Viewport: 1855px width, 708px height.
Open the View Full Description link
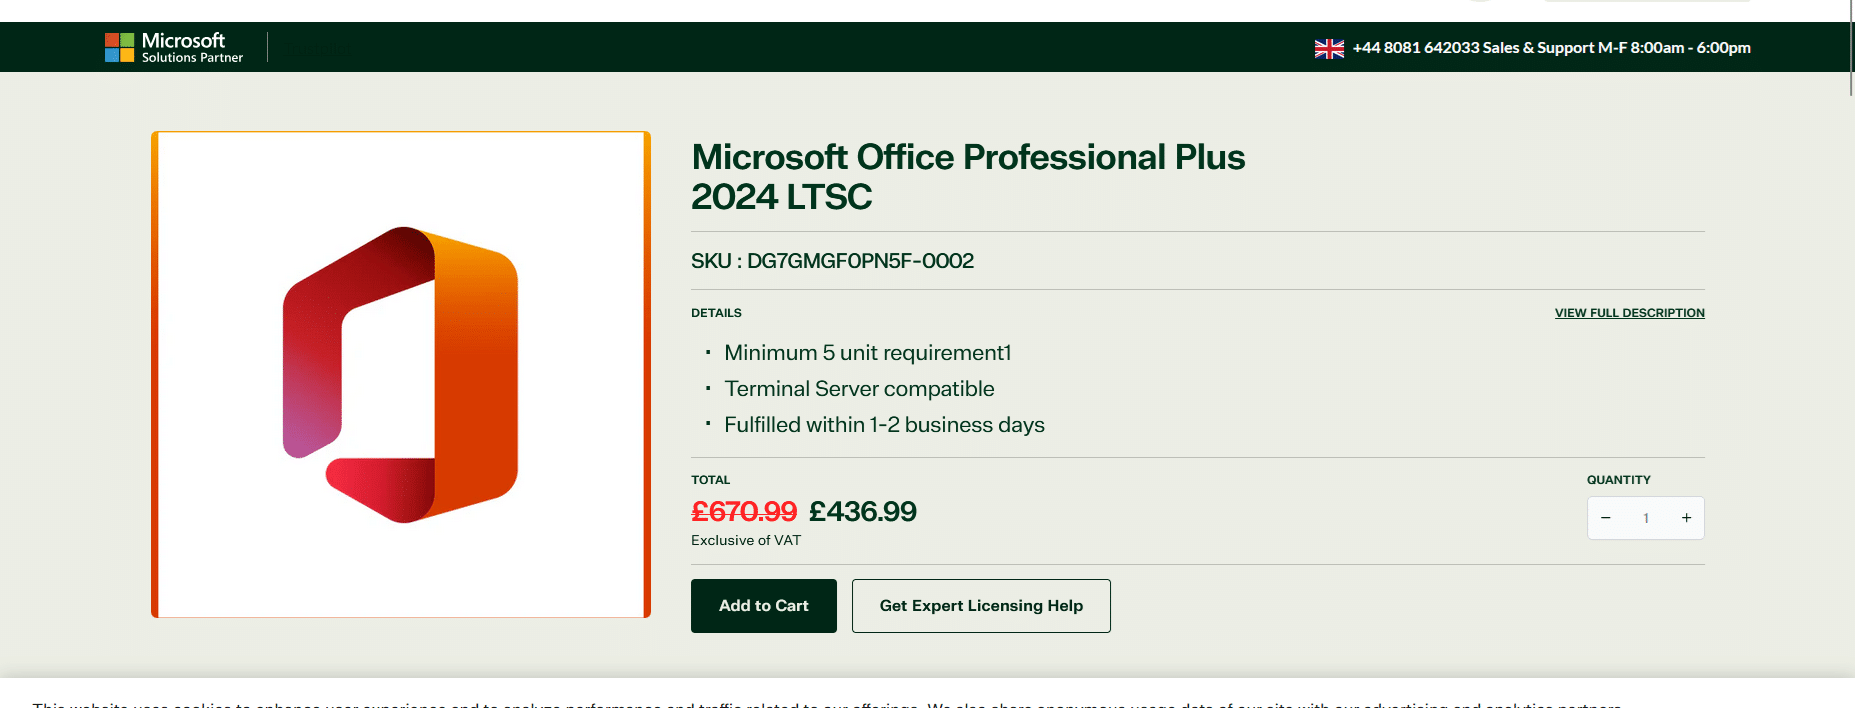tap(1629, 313)
